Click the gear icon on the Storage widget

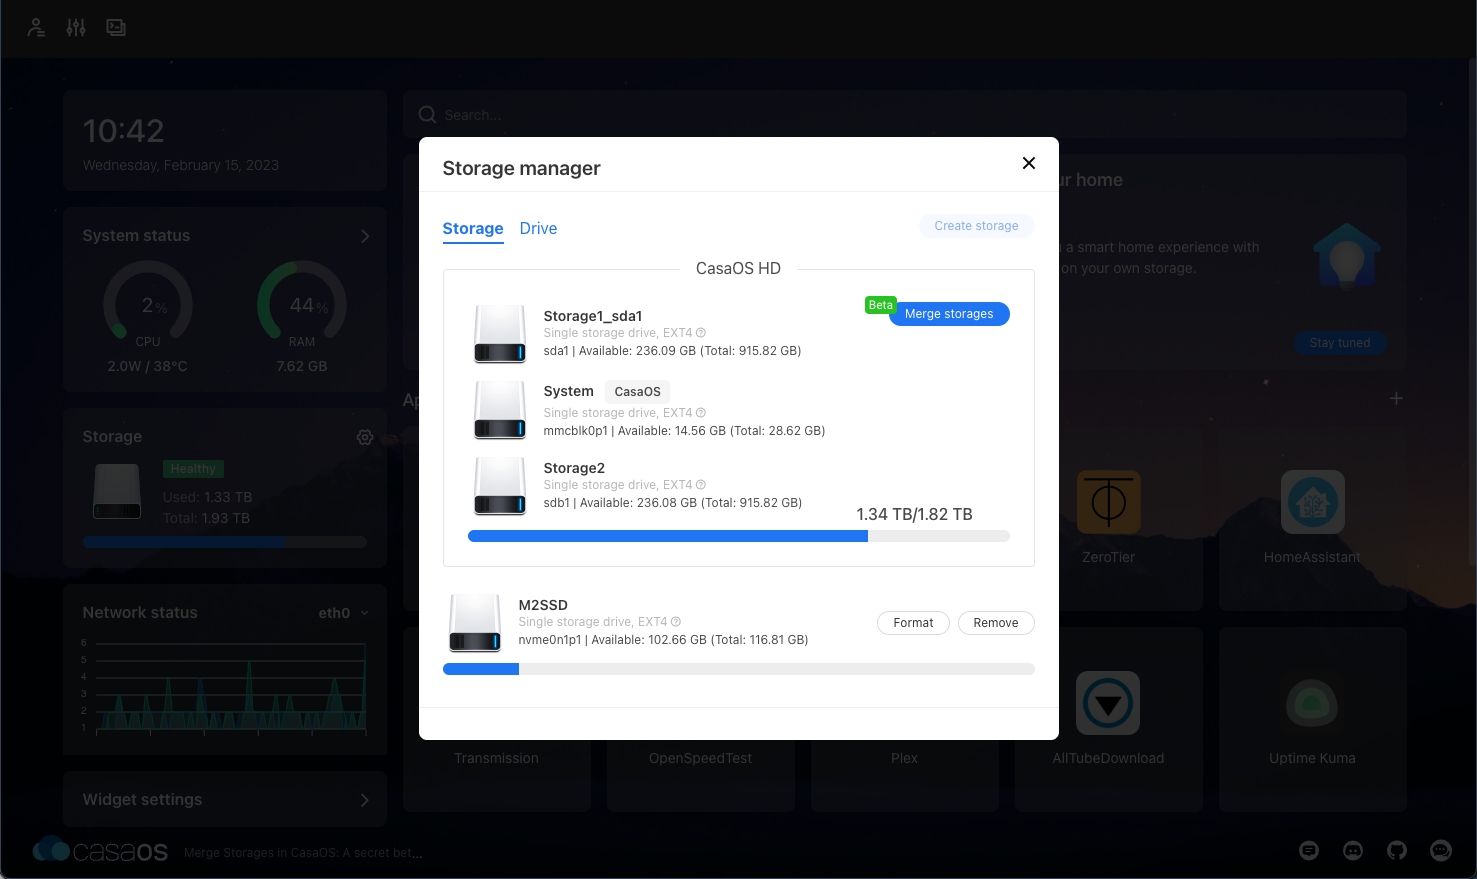tap(365, 437)
